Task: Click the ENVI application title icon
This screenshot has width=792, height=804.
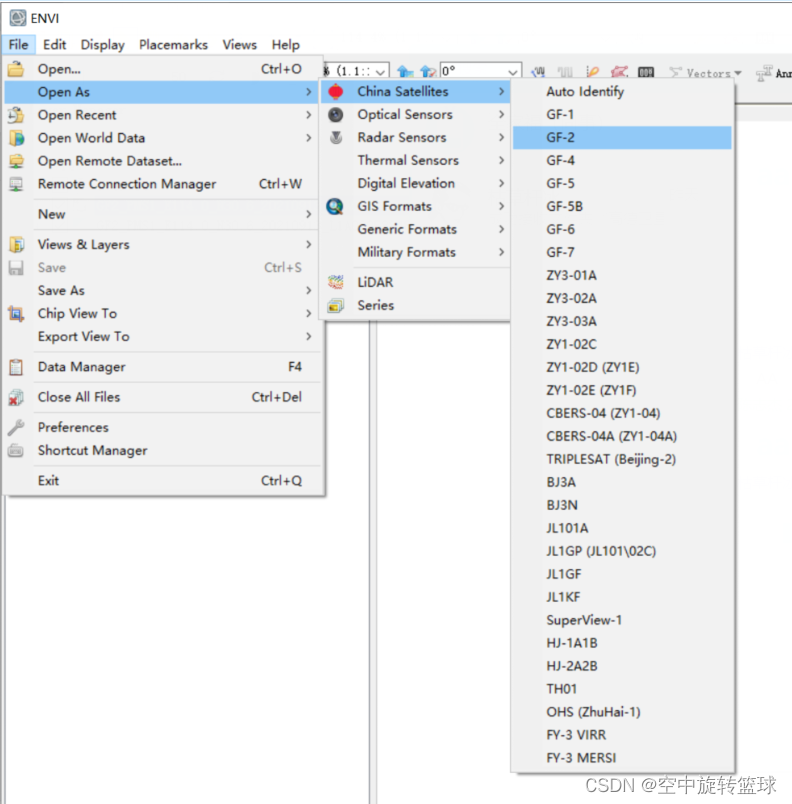Action: point(17,18)
